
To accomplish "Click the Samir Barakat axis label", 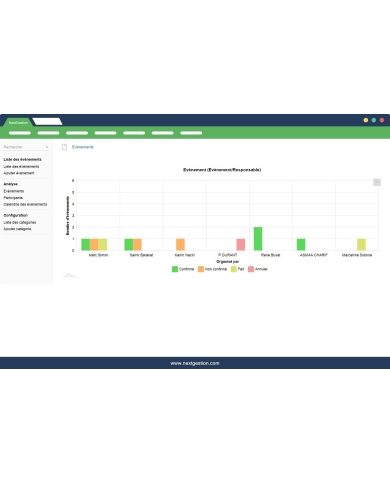I will 141,255.
